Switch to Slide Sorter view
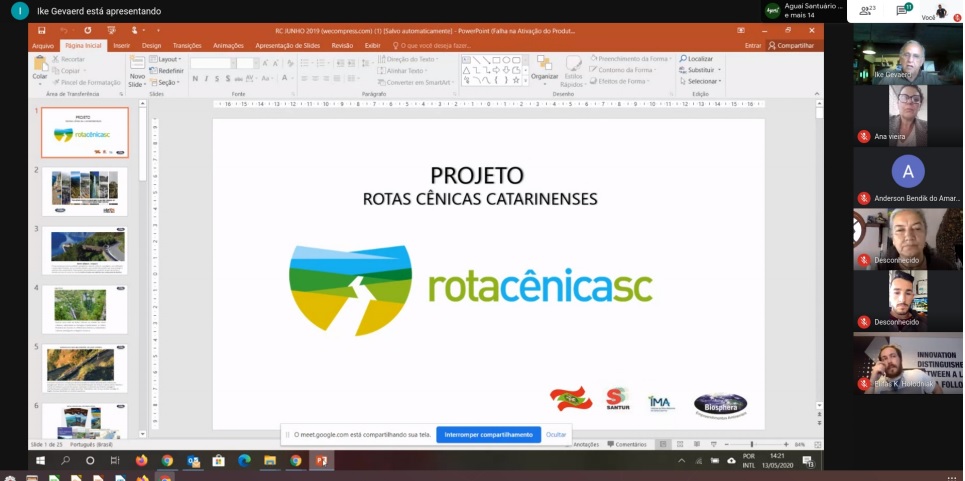Viewport: 965px width, 481px height. coord(680,444)
